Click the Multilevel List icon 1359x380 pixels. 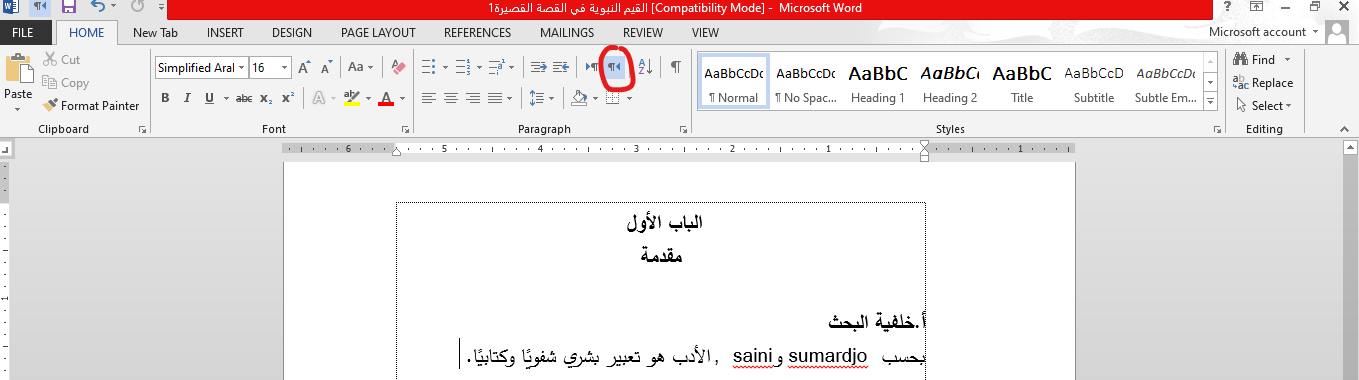click(x=496, y=68)
